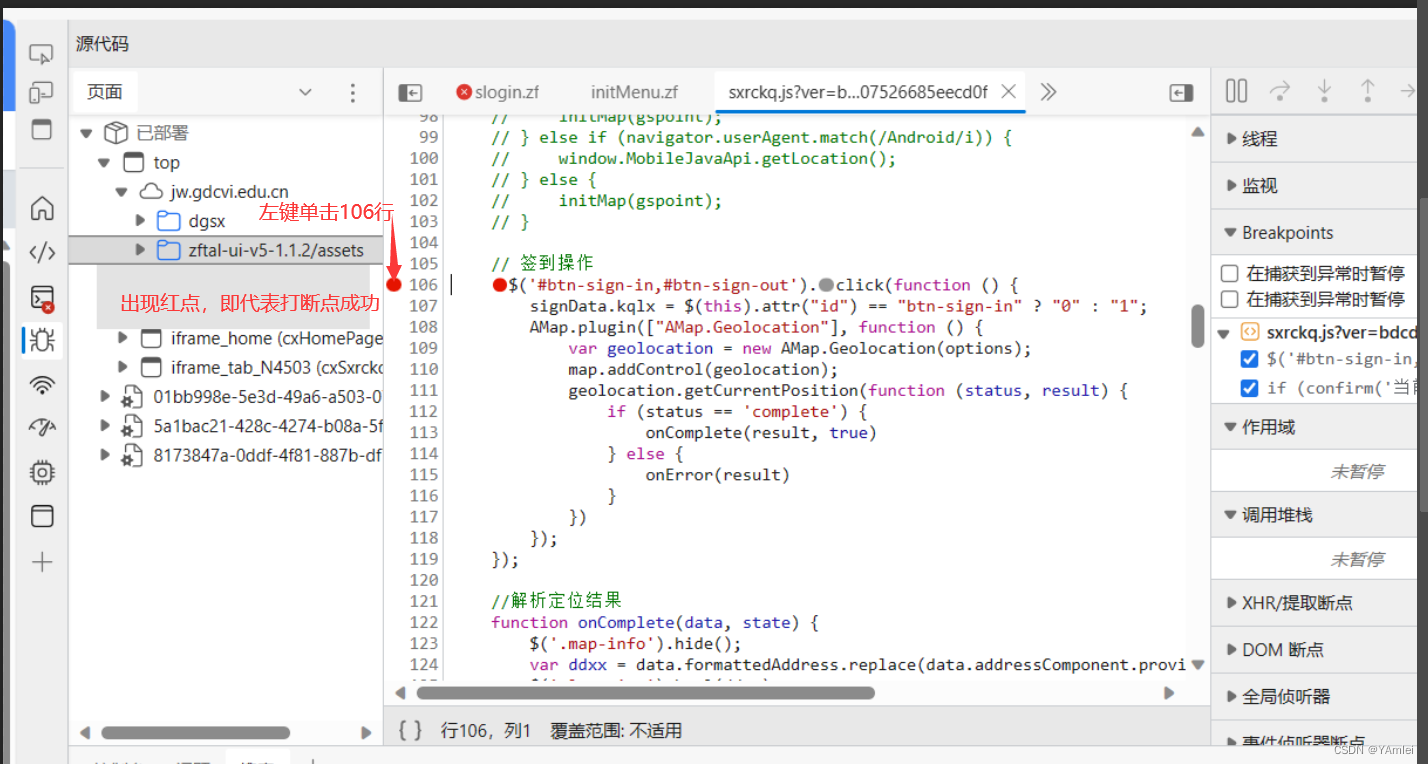Image resolution: width=1428 pixels, height=764 pixels.
Task: Toggle device emulation icon in activity bar
Action: click(x=41, y=92)
